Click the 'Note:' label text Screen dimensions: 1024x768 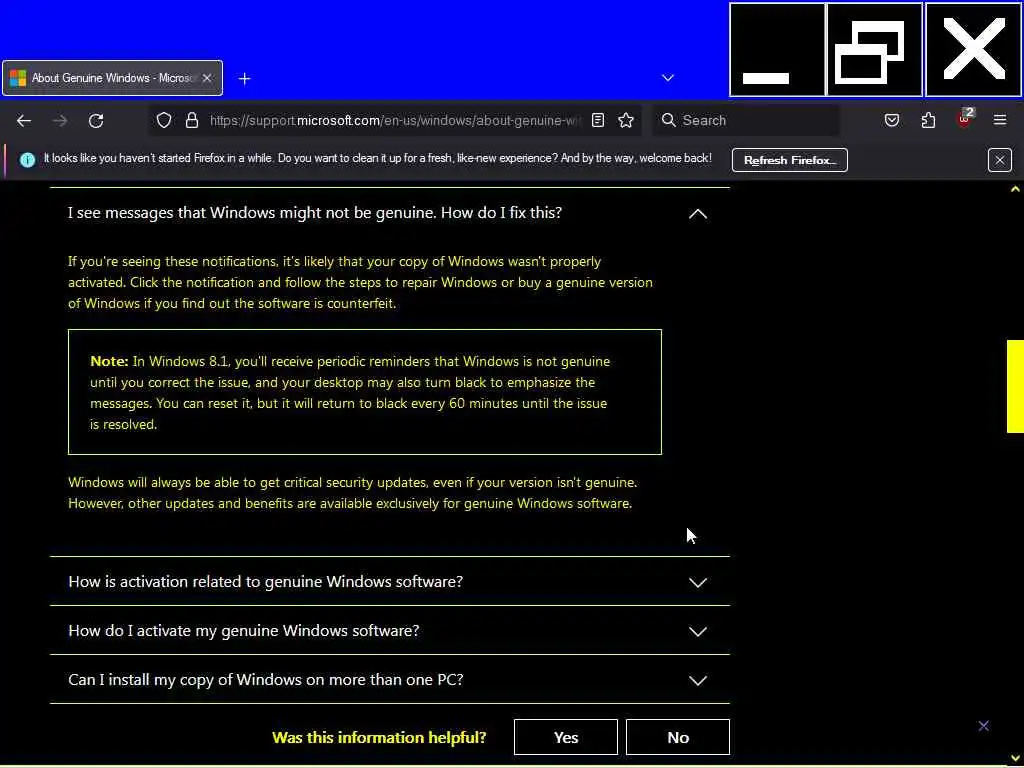[x=109, y=361]
